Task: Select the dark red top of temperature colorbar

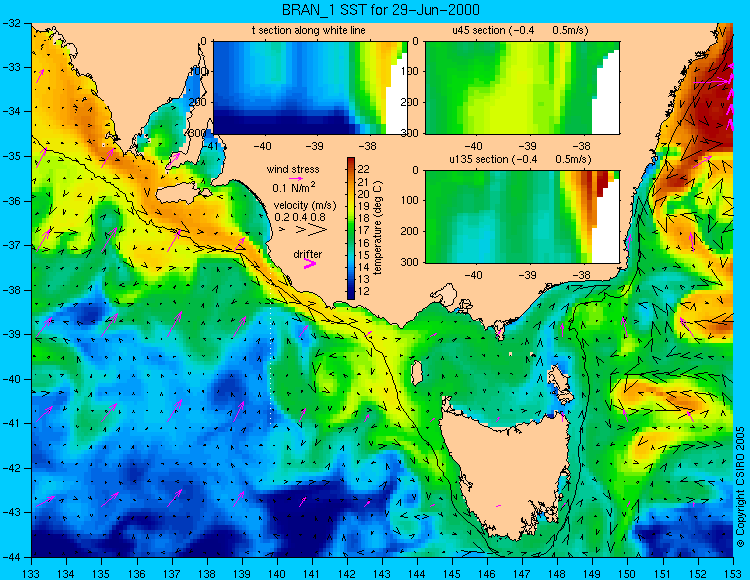Action: [x=351, y=162]
